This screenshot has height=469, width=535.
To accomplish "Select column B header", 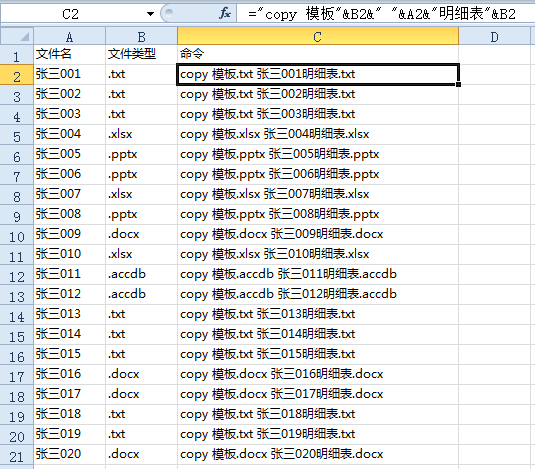I will point(141,36).
